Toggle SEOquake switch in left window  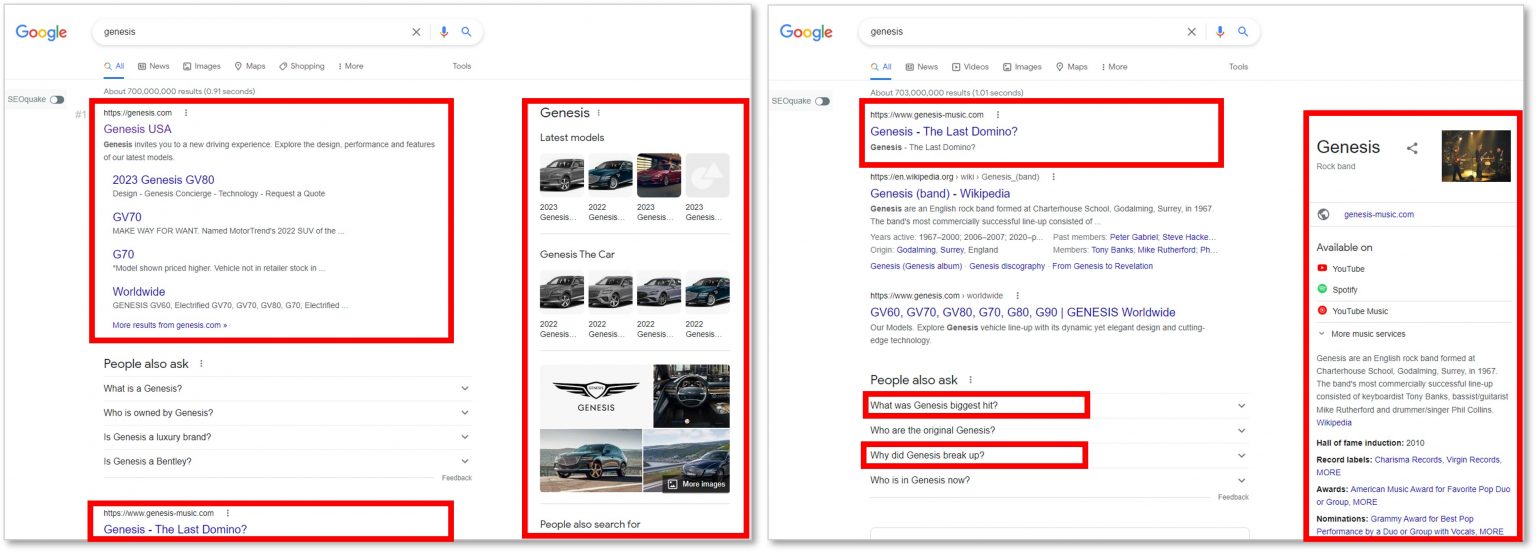point(57,100)
